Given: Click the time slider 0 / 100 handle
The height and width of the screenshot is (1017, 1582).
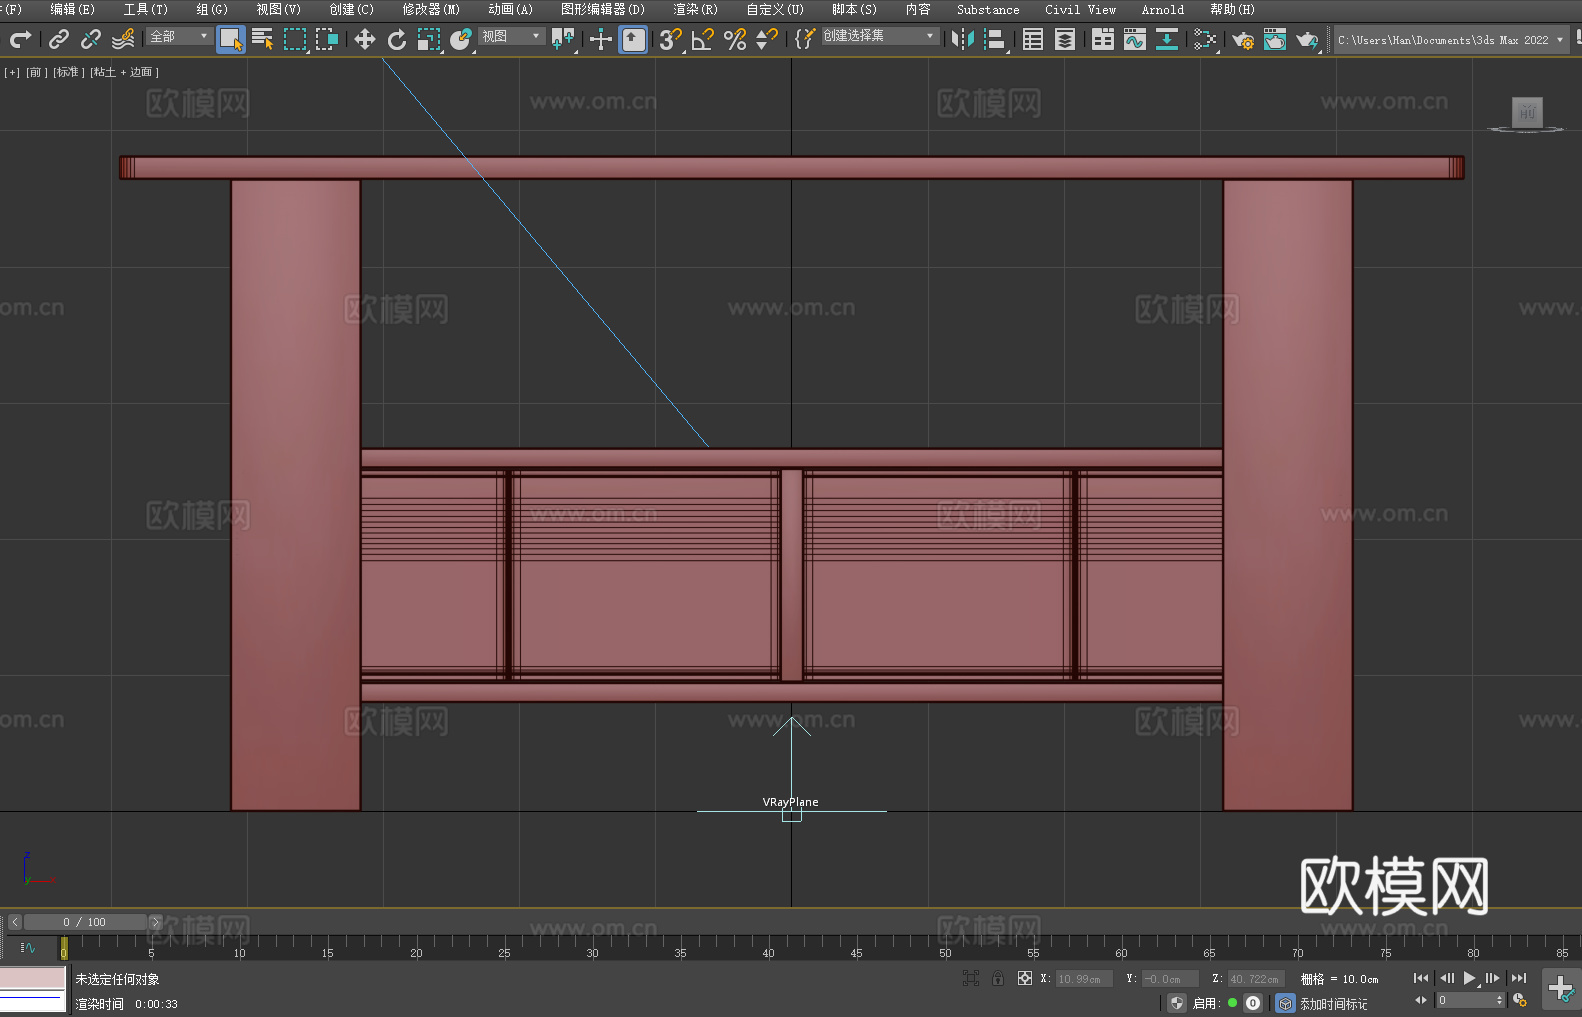Looking at the screenshot, I should pos(85,922).
